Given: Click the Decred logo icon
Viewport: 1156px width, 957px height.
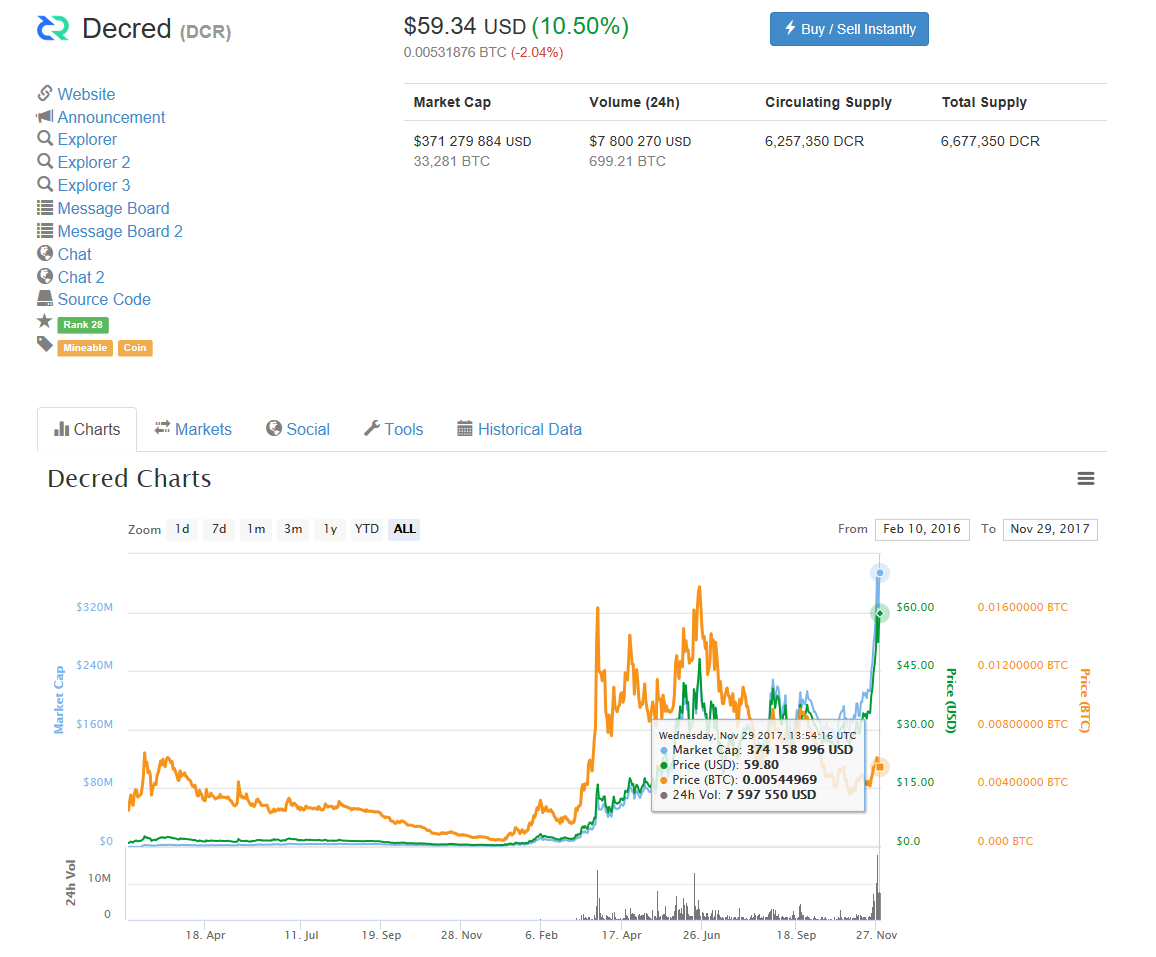Looking at the screenshot, I should 53,29.
